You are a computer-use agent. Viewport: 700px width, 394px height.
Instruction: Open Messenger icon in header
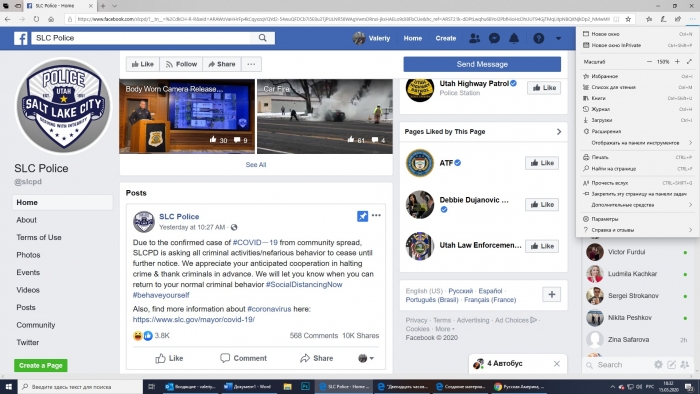click(494, 38)
